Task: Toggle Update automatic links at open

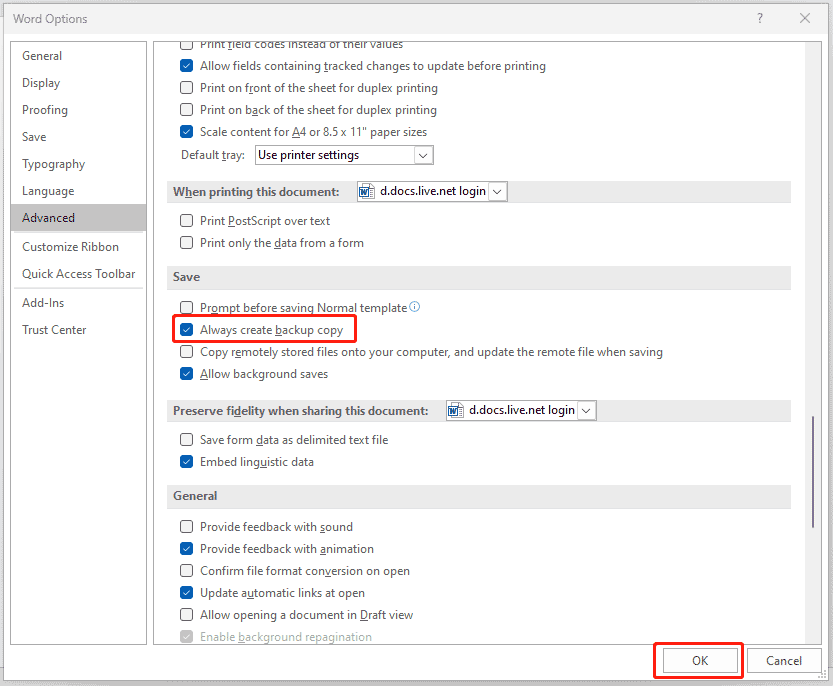Action: [186, 592]
